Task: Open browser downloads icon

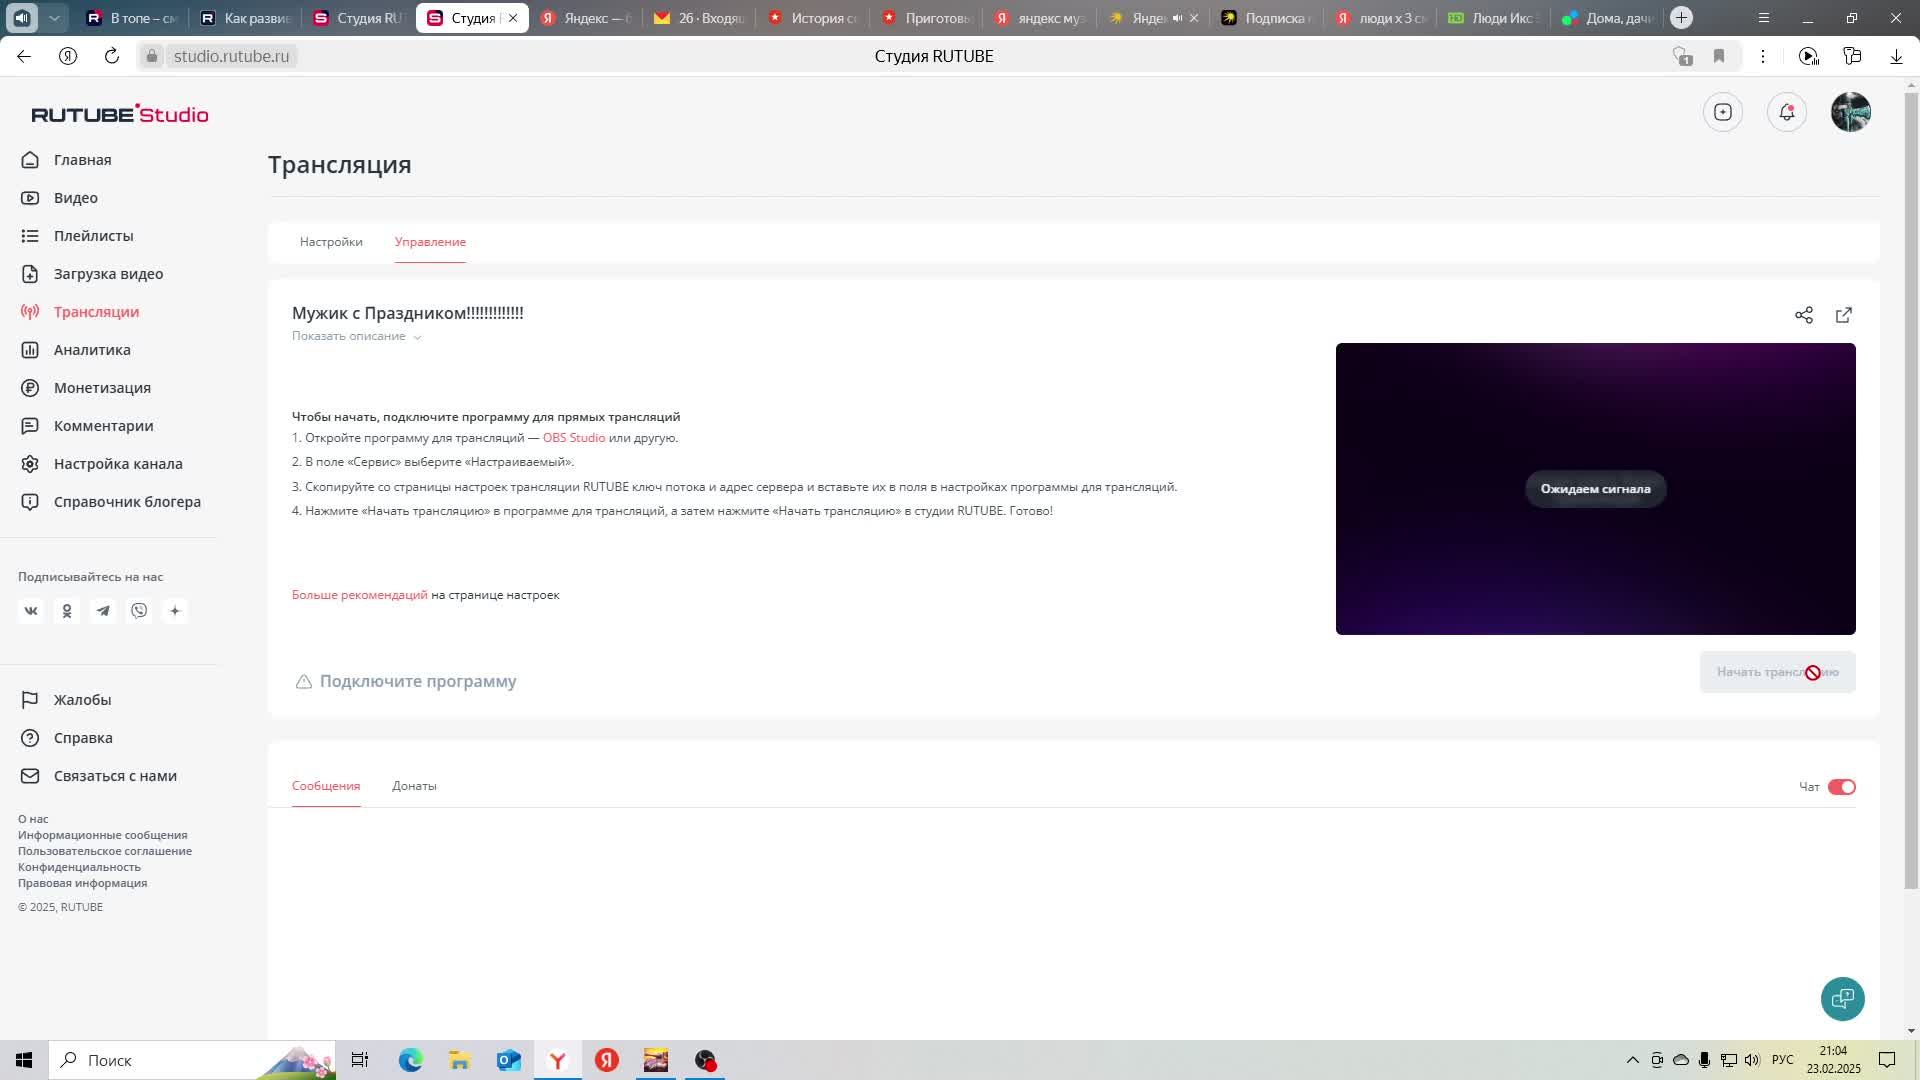Action: click(1896, 56)
